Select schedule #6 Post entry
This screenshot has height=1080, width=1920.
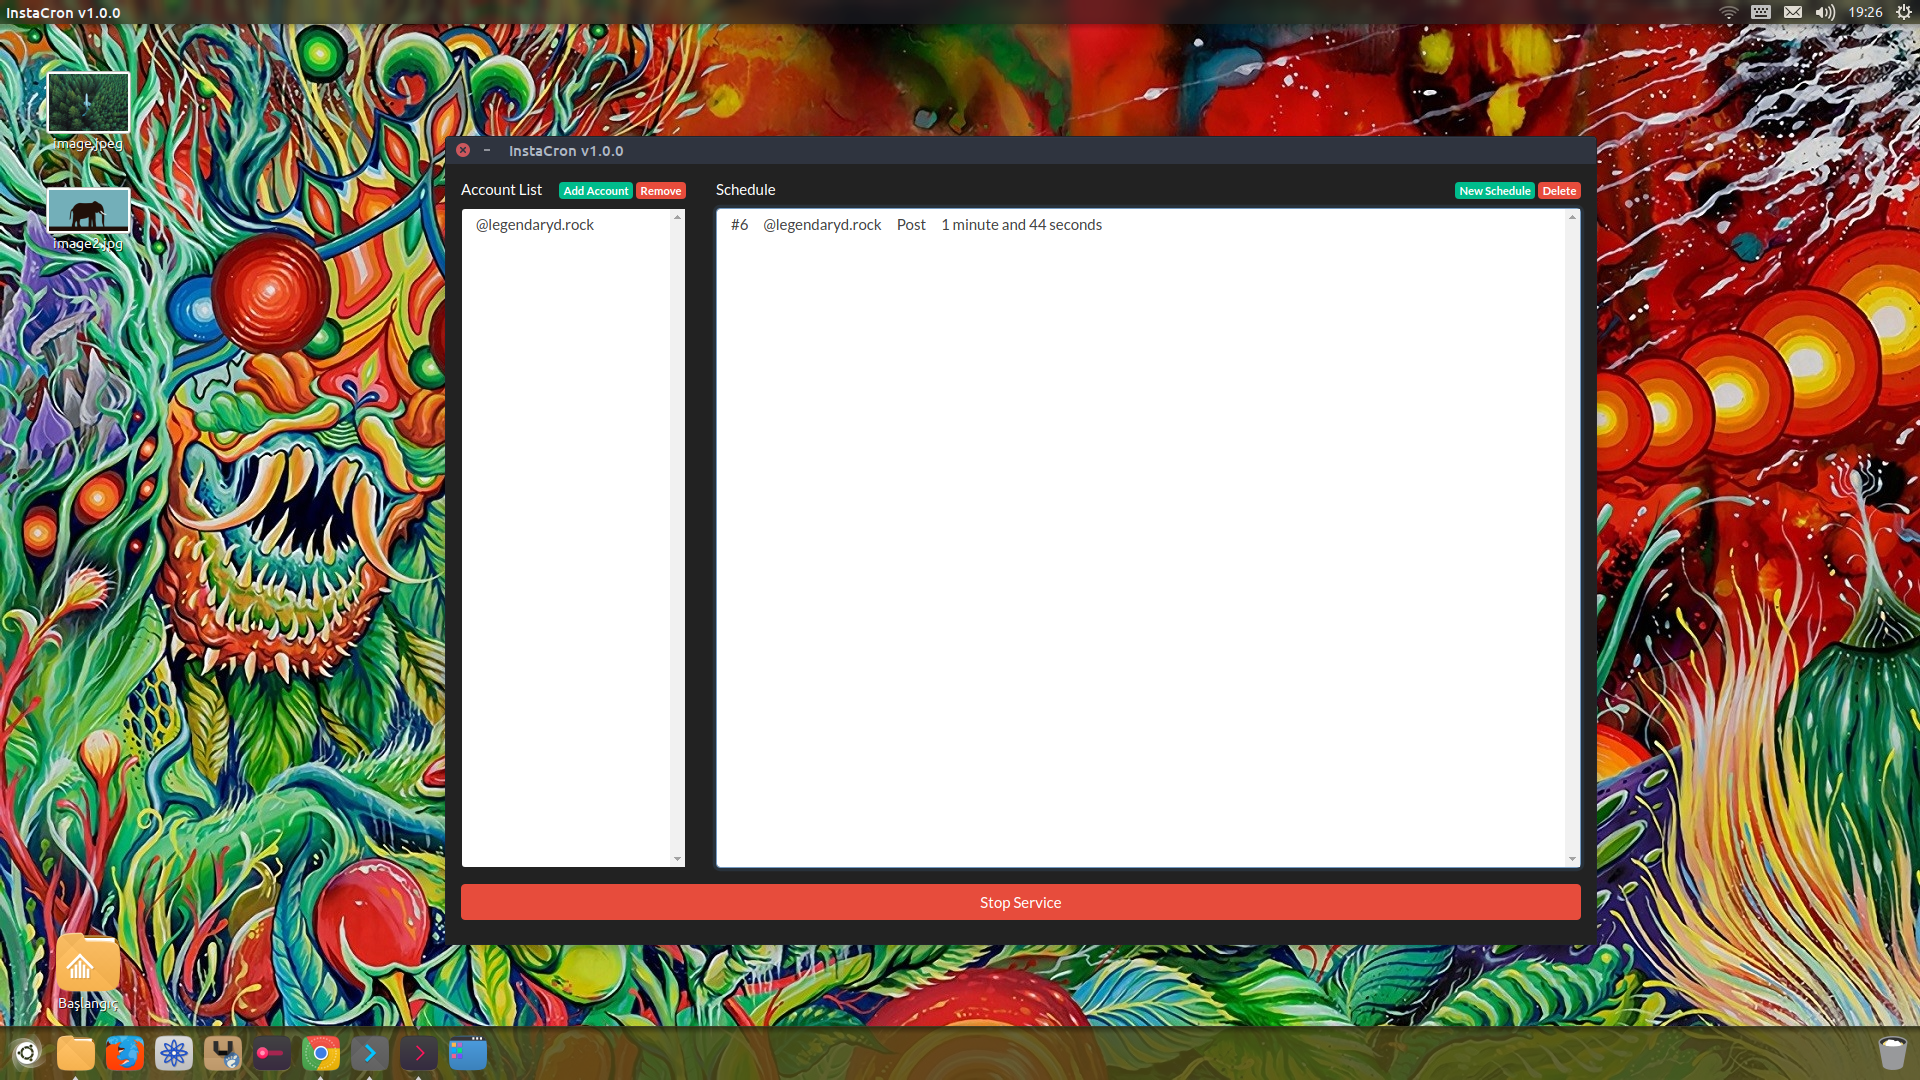tap(1140, 225)
